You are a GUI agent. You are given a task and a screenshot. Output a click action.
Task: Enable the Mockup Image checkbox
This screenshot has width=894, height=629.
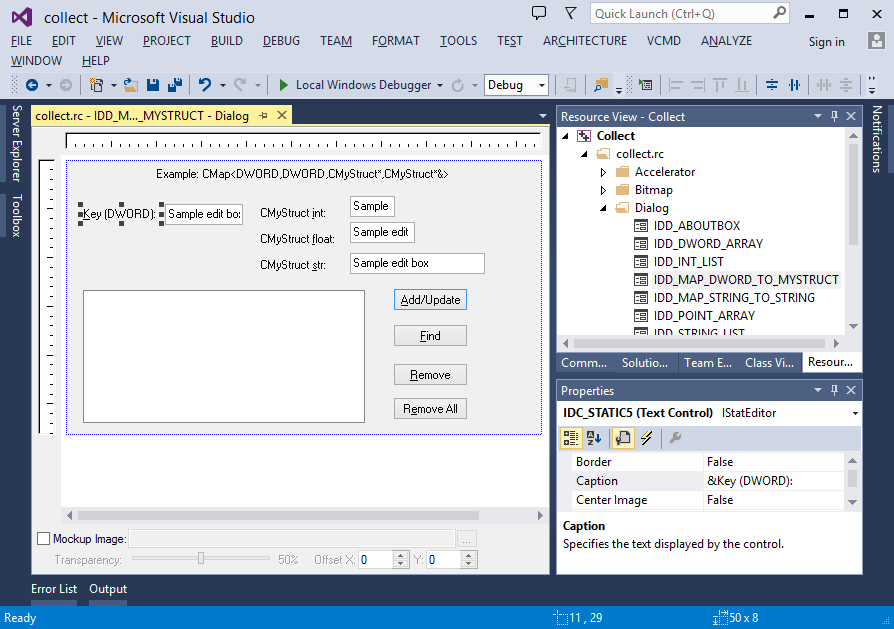(x=42, y=538)
